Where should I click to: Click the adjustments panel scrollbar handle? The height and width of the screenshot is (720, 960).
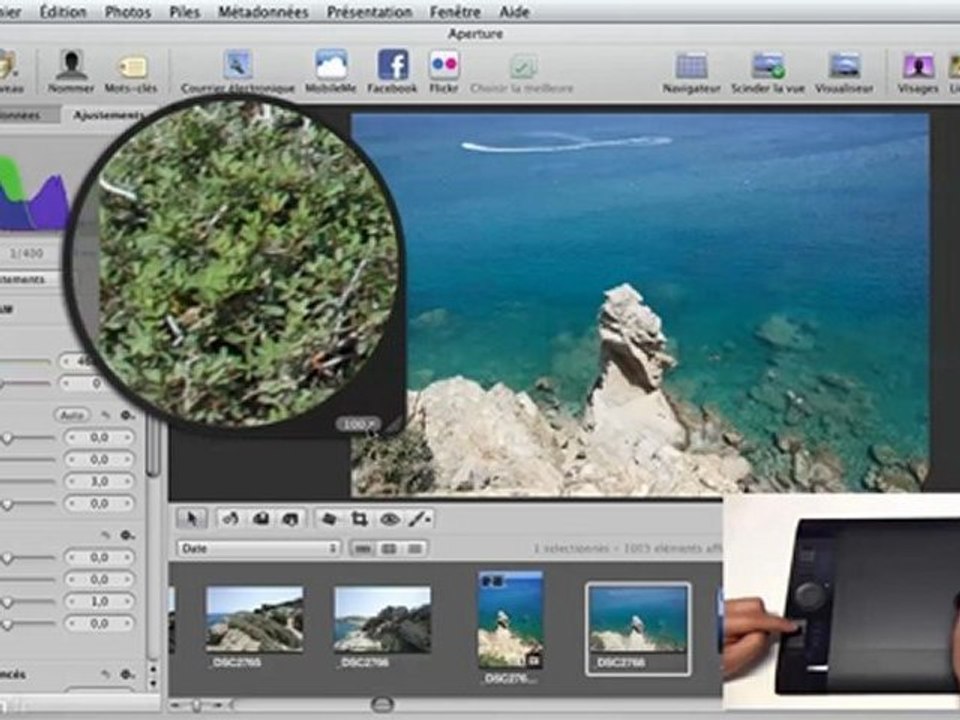[153, 446]
